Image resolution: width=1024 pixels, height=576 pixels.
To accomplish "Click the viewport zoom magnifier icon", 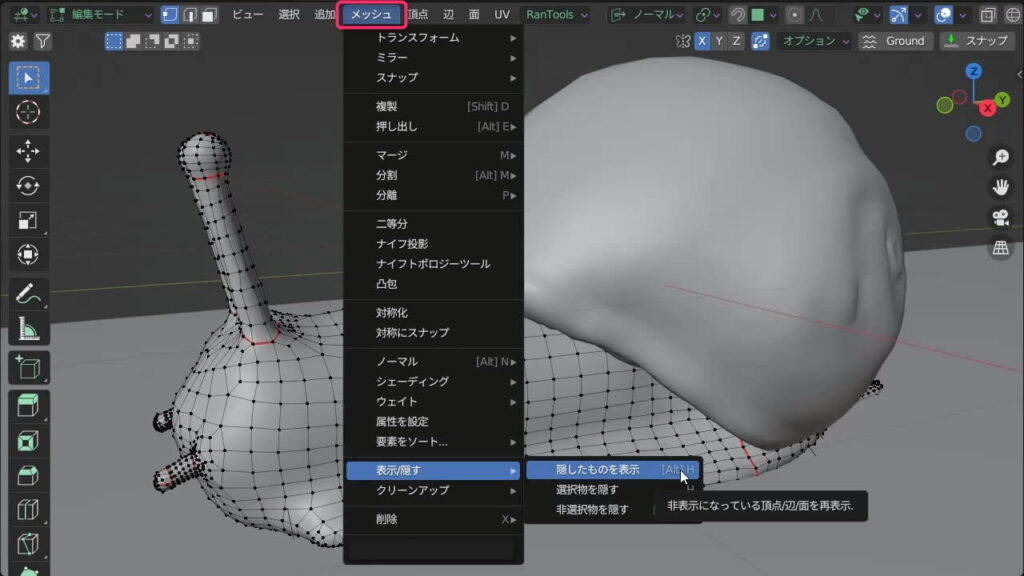I will (x=1000, y=157).
